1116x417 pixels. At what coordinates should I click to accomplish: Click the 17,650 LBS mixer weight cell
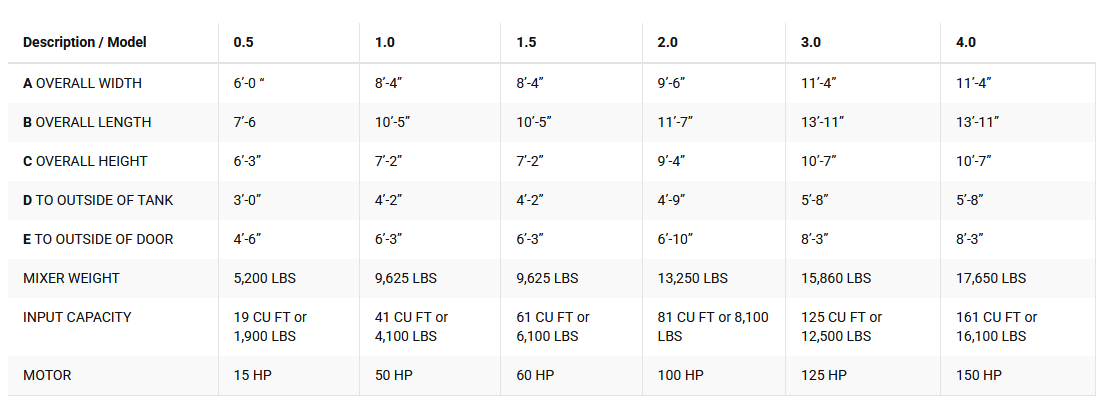click(x=991, y=278)
